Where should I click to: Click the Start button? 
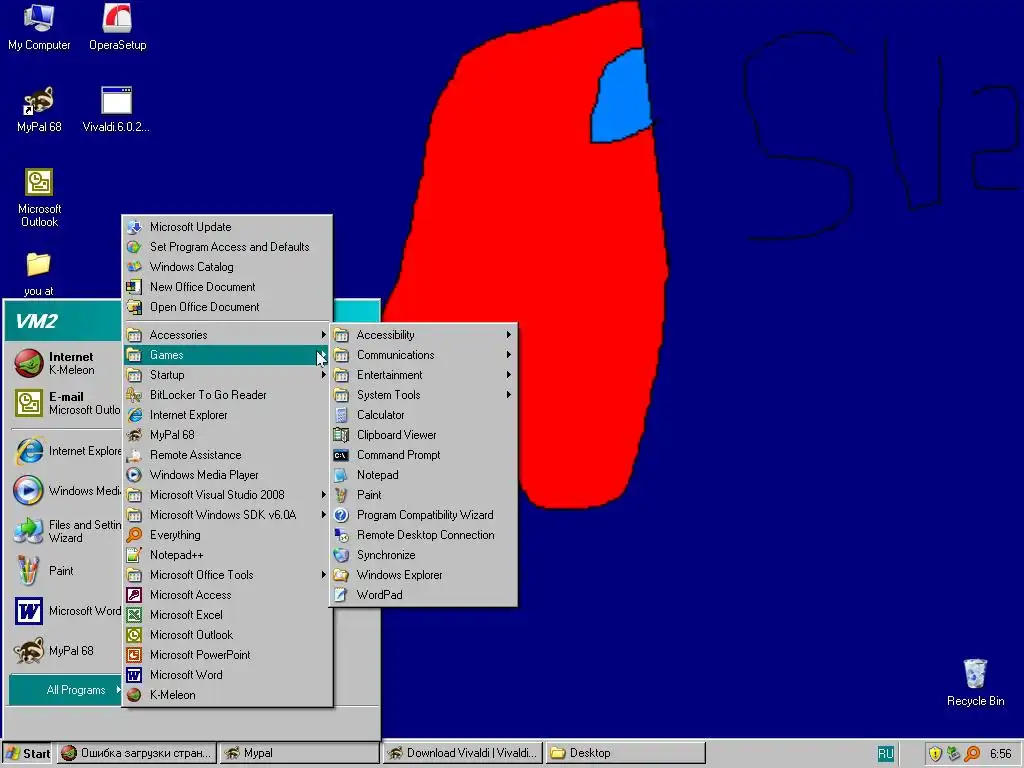27,754
